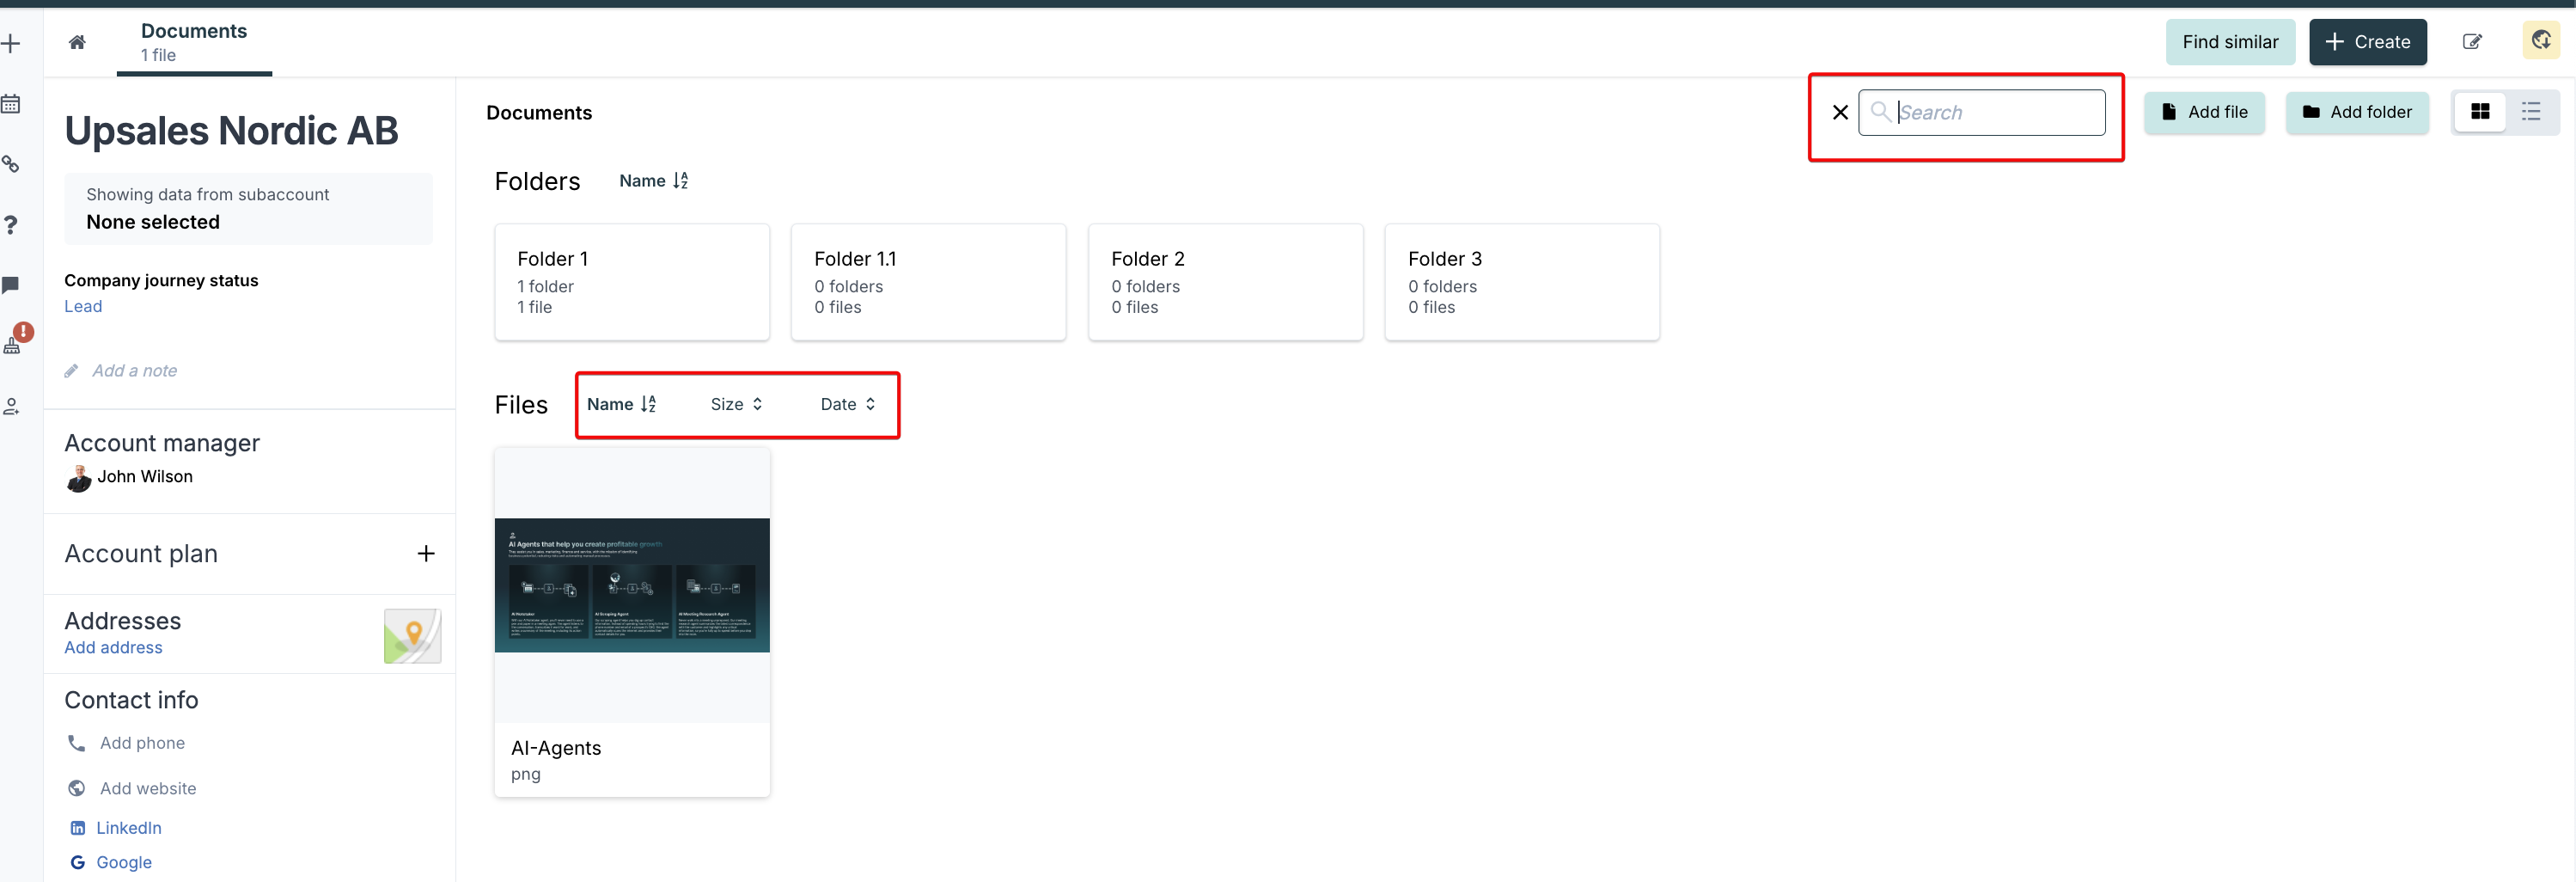The height and width of the screenshot is (882, 2576).
Task: Click John Wilson's avatar
Action: 79,479
